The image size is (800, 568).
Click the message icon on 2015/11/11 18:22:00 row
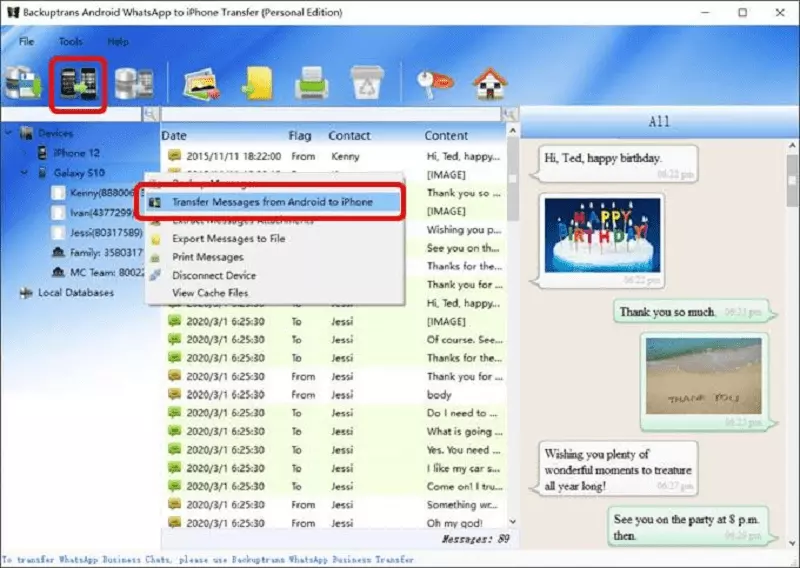point(174,156)
